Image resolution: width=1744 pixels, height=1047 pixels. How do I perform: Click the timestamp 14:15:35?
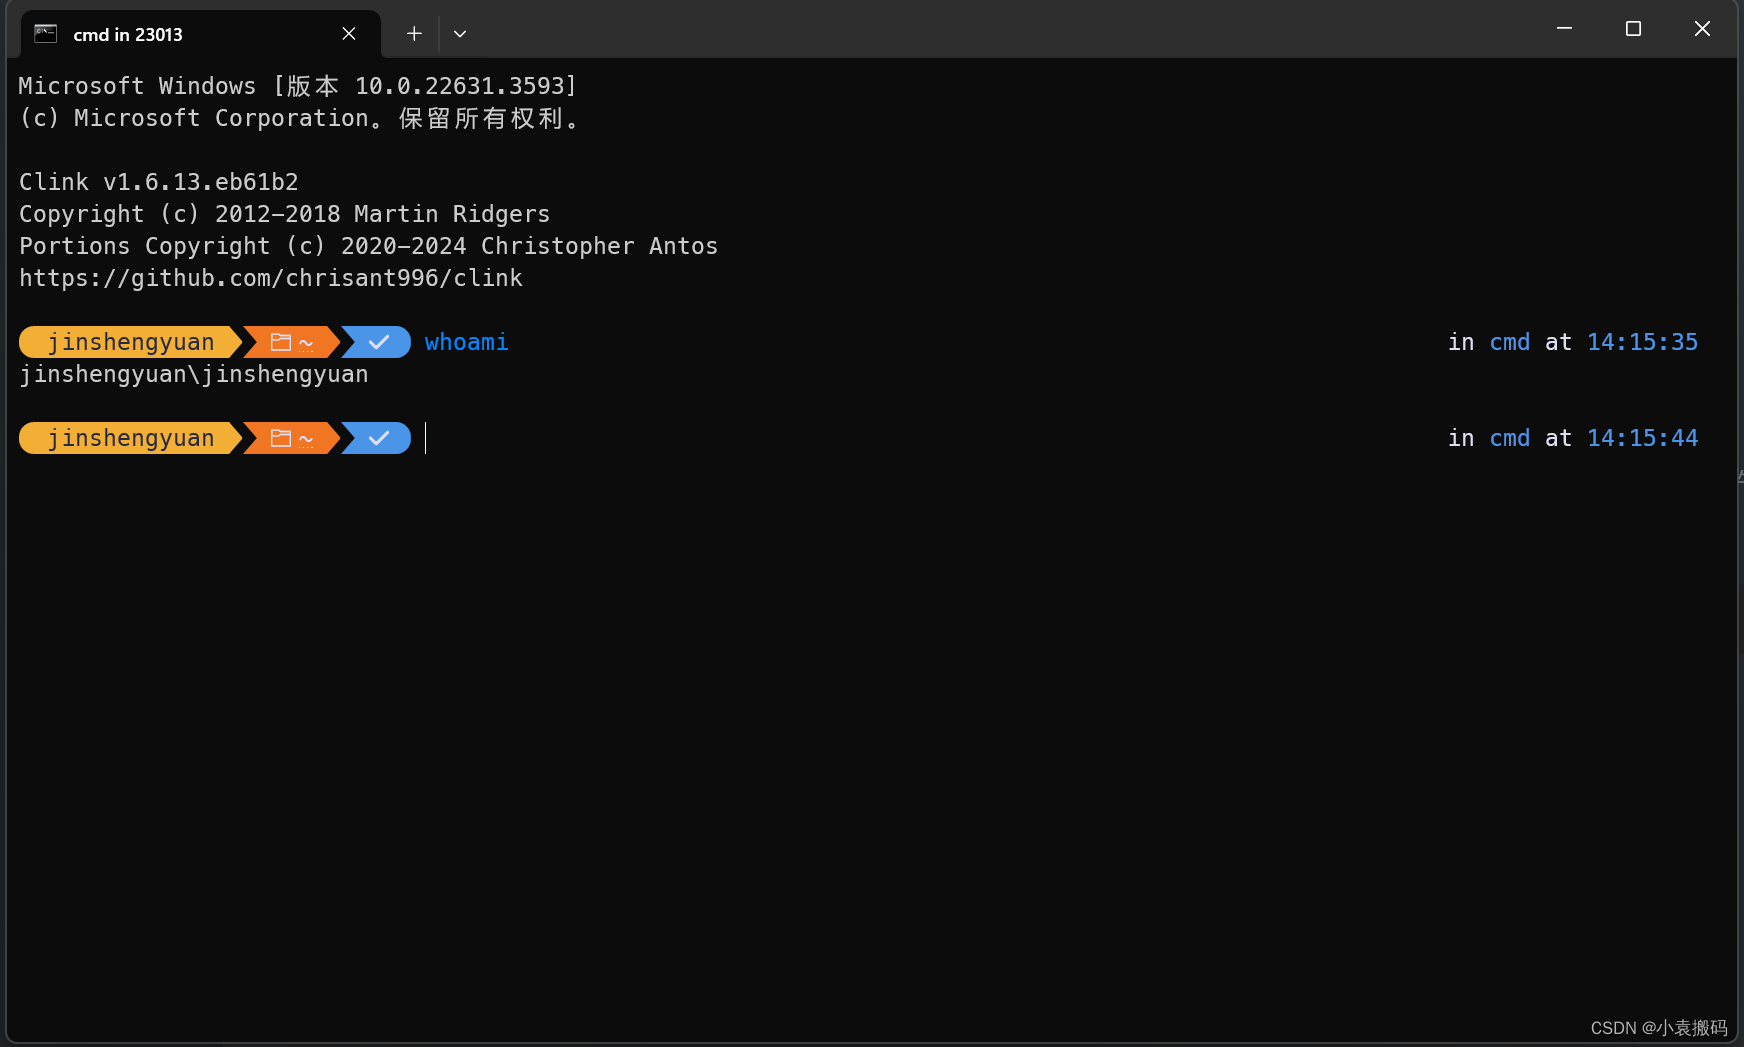point(1642,342)
